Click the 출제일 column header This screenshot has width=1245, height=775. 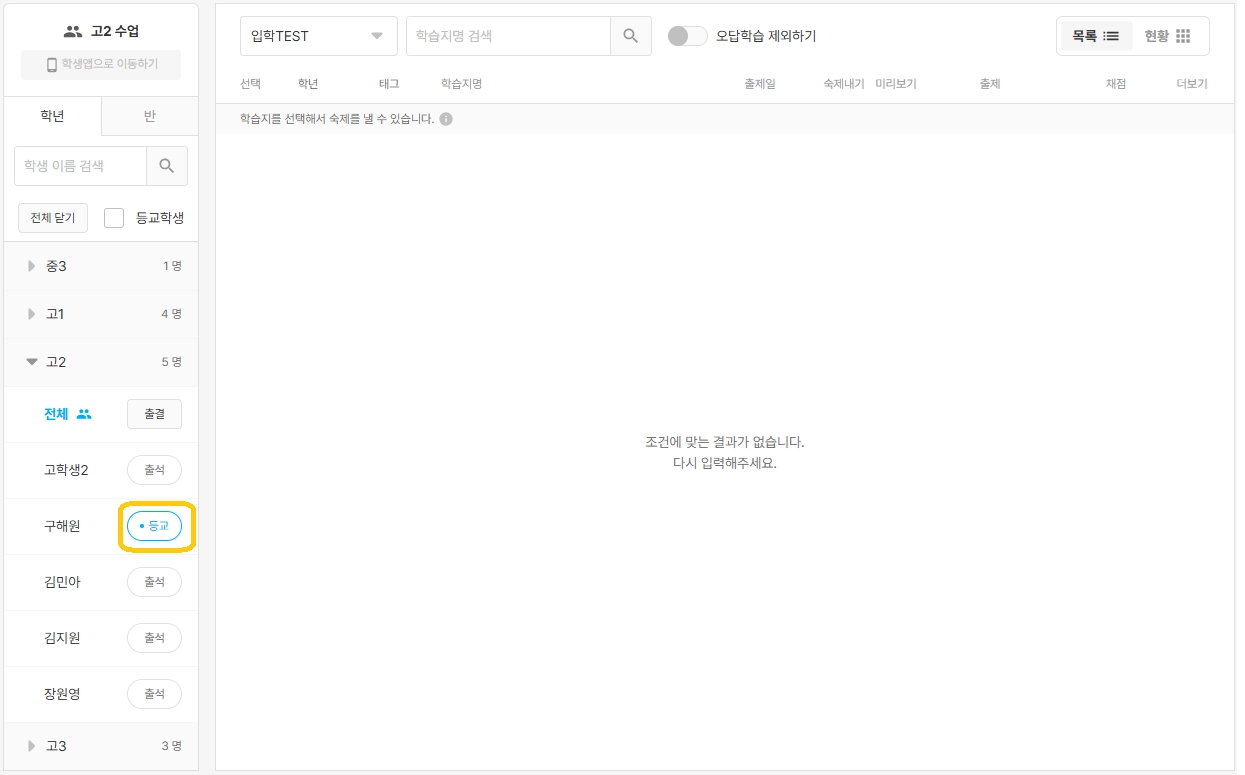coord(760,84)
